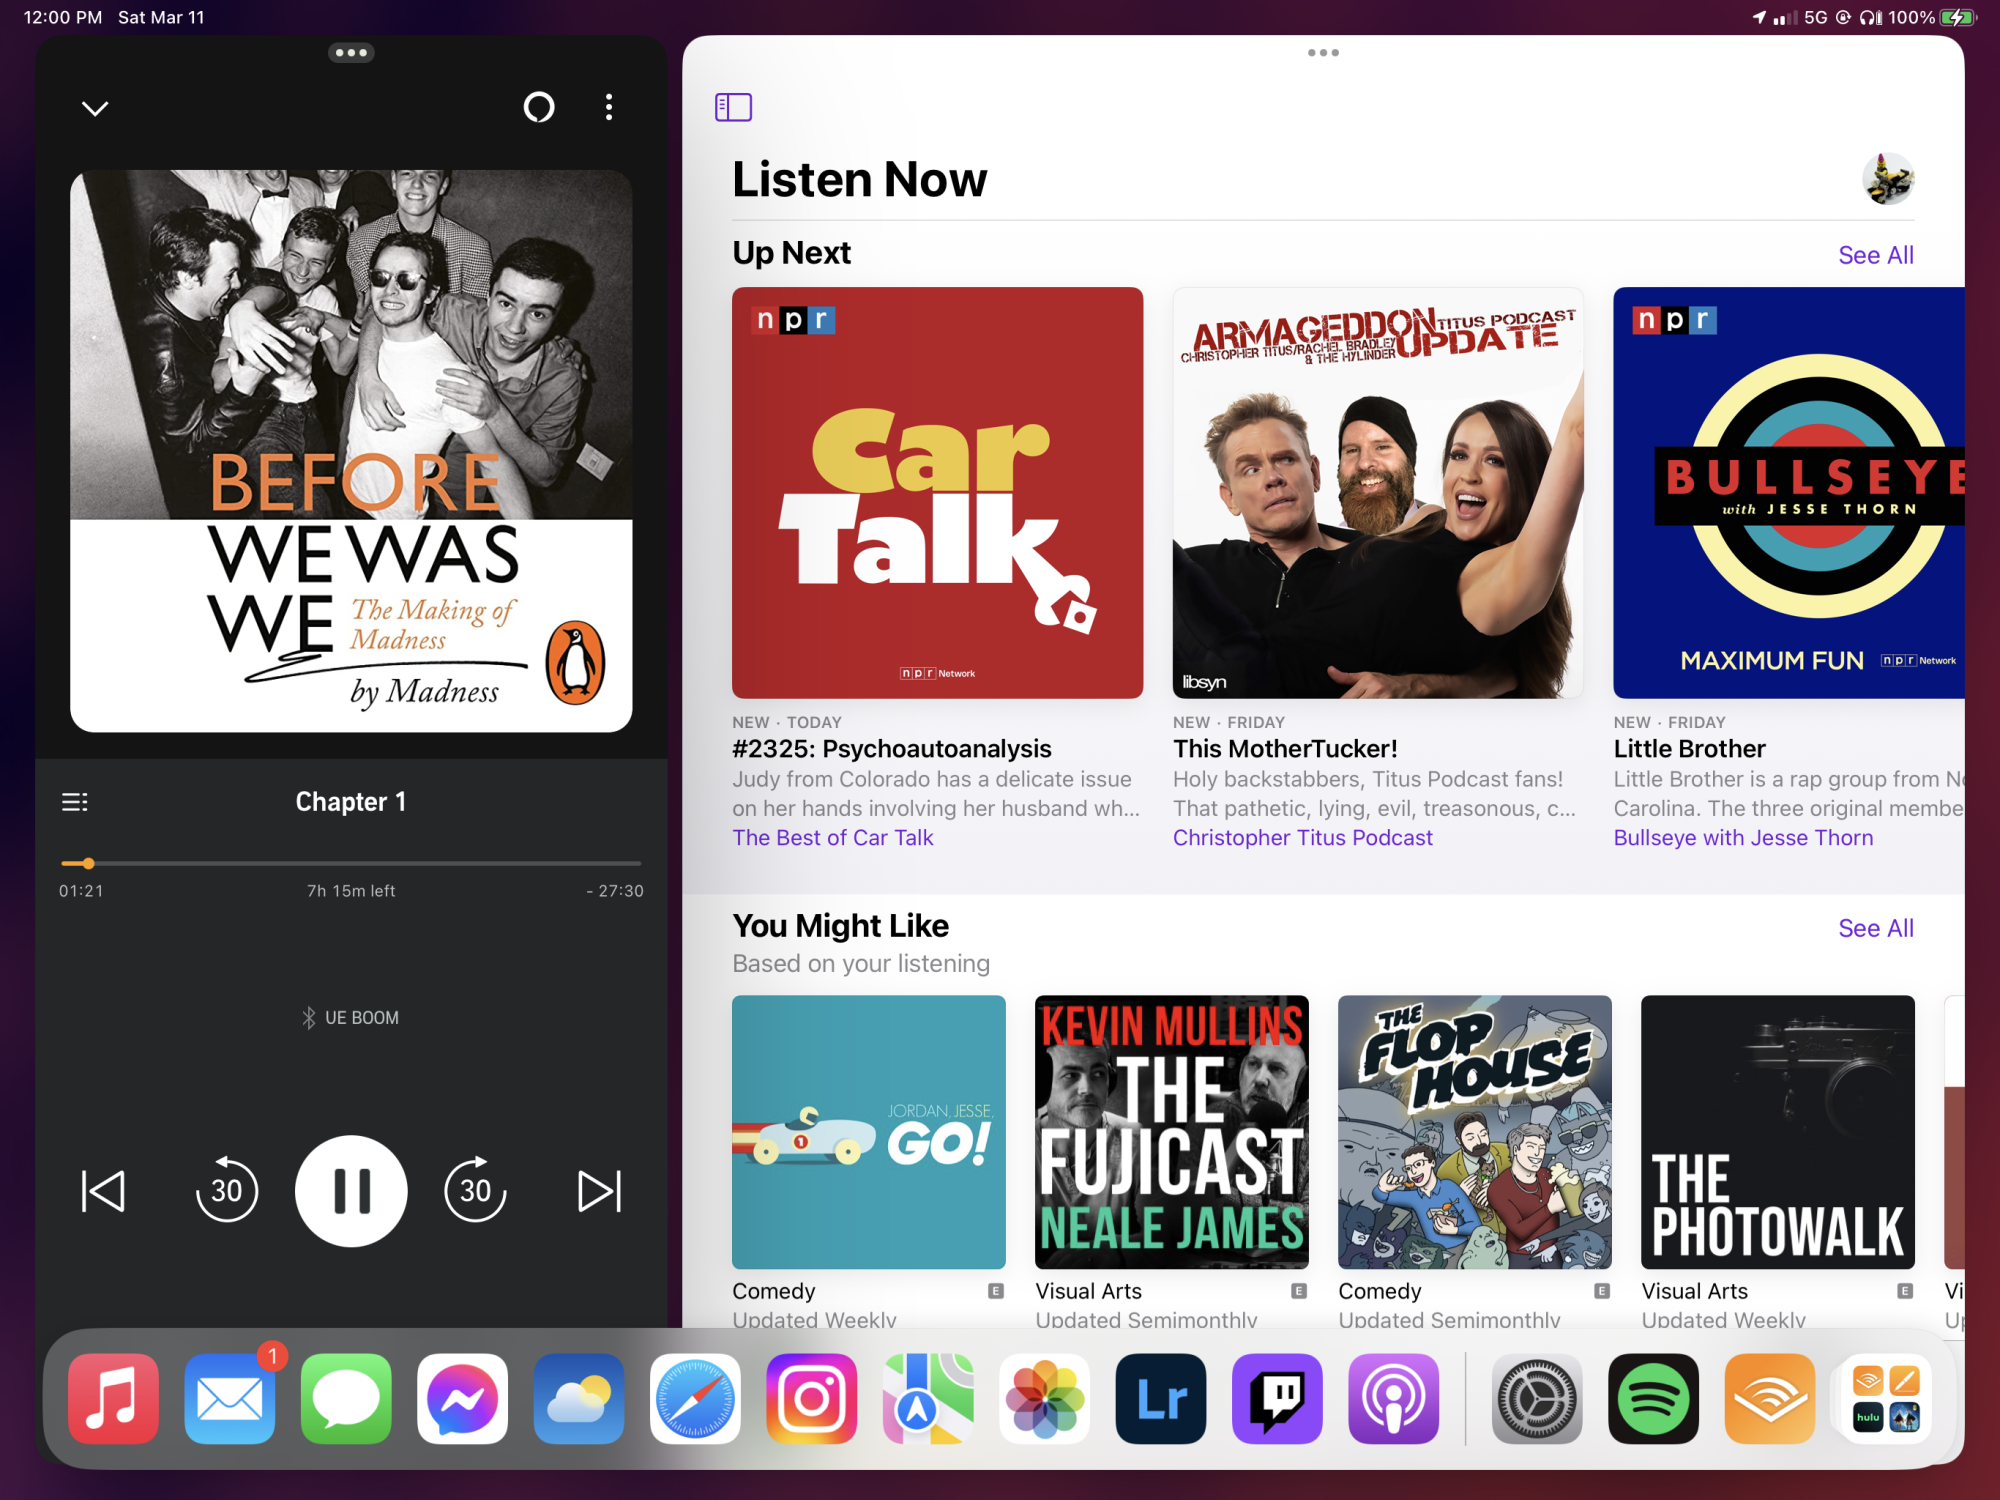
Task: Jump to next chapter
Action: tap(599, 1190)
